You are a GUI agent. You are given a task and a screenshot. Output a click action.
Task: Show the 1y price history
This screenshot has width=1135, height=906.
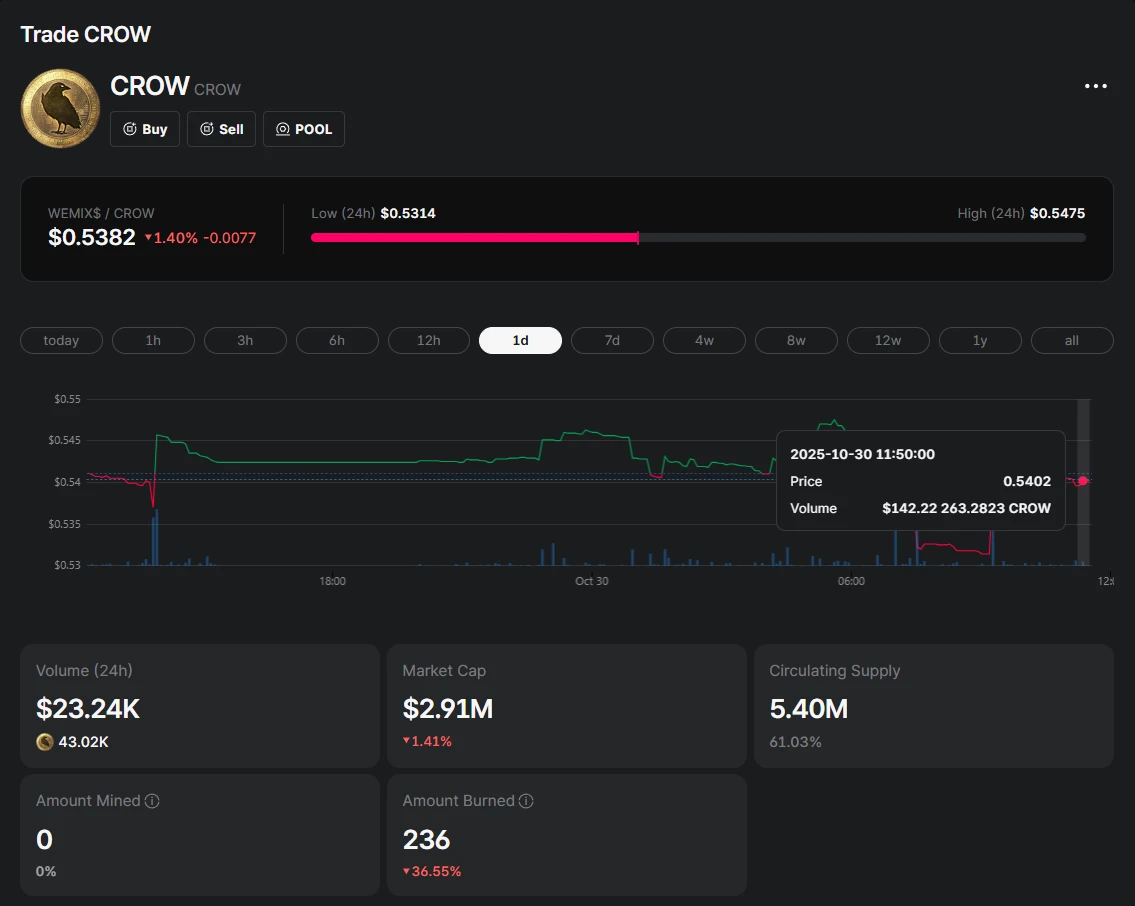980,340
